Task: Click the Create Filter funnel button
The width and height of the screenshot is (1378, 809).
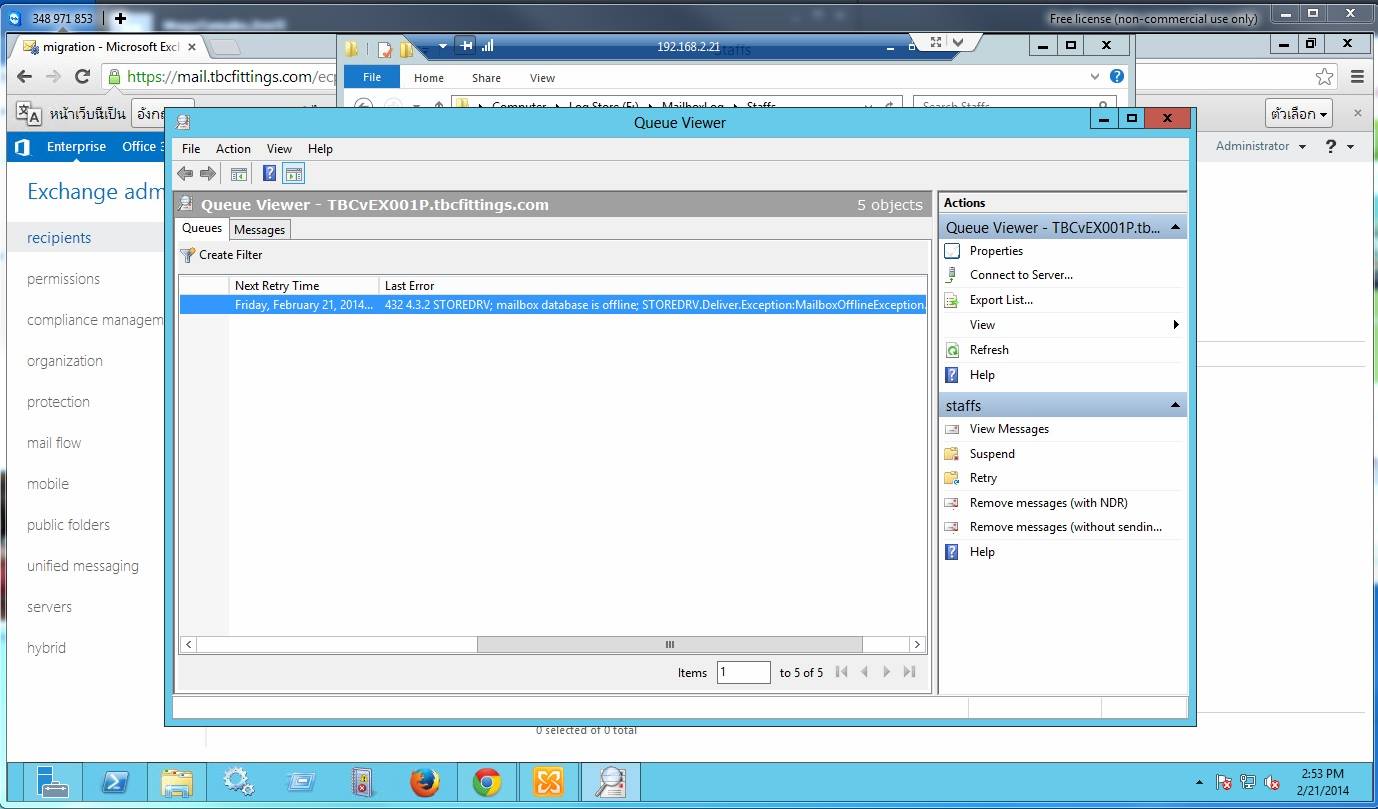Action: tap(221, 255)
